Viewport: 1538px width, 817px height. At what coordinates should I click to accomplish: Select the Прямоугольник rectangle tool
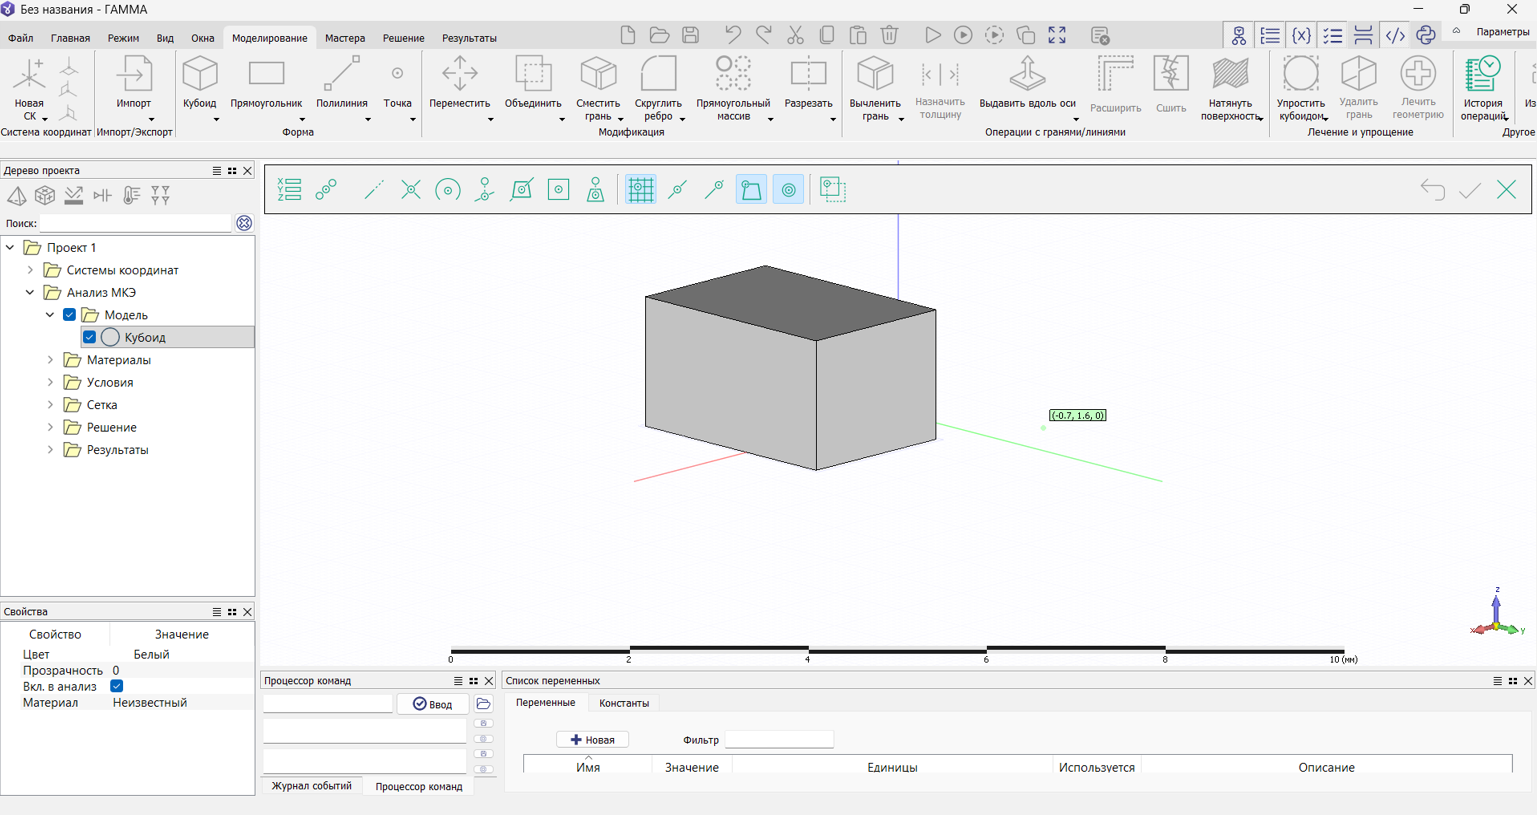[x=266, y=84]
